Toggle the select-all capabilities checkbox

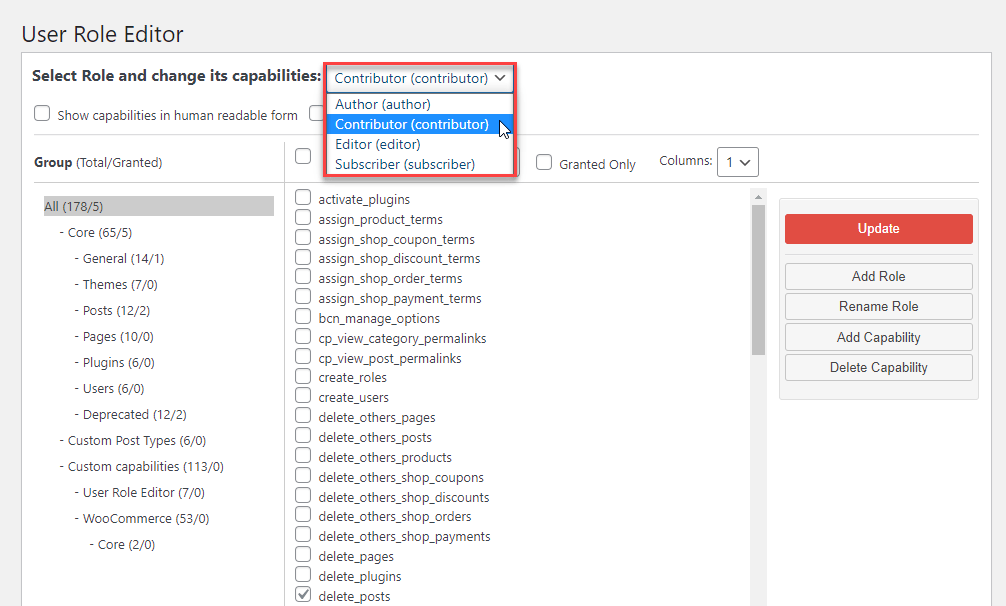click(x=303, y=156)
